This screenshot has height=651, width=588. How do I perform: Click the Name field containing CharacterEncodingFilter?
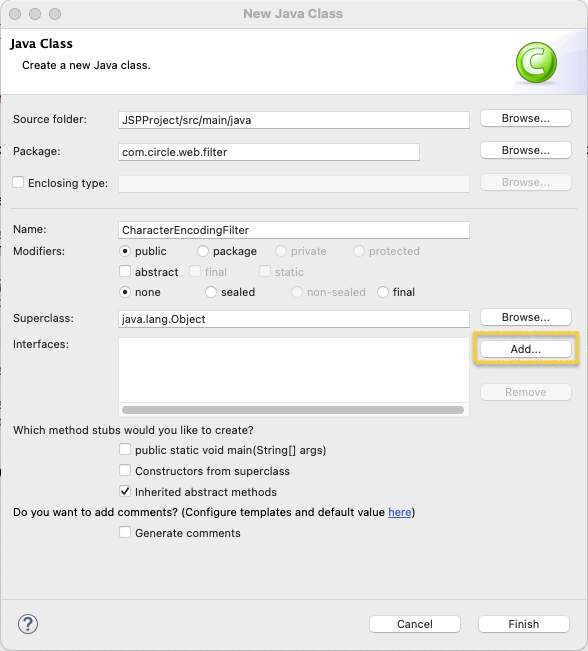coord(294,230)
